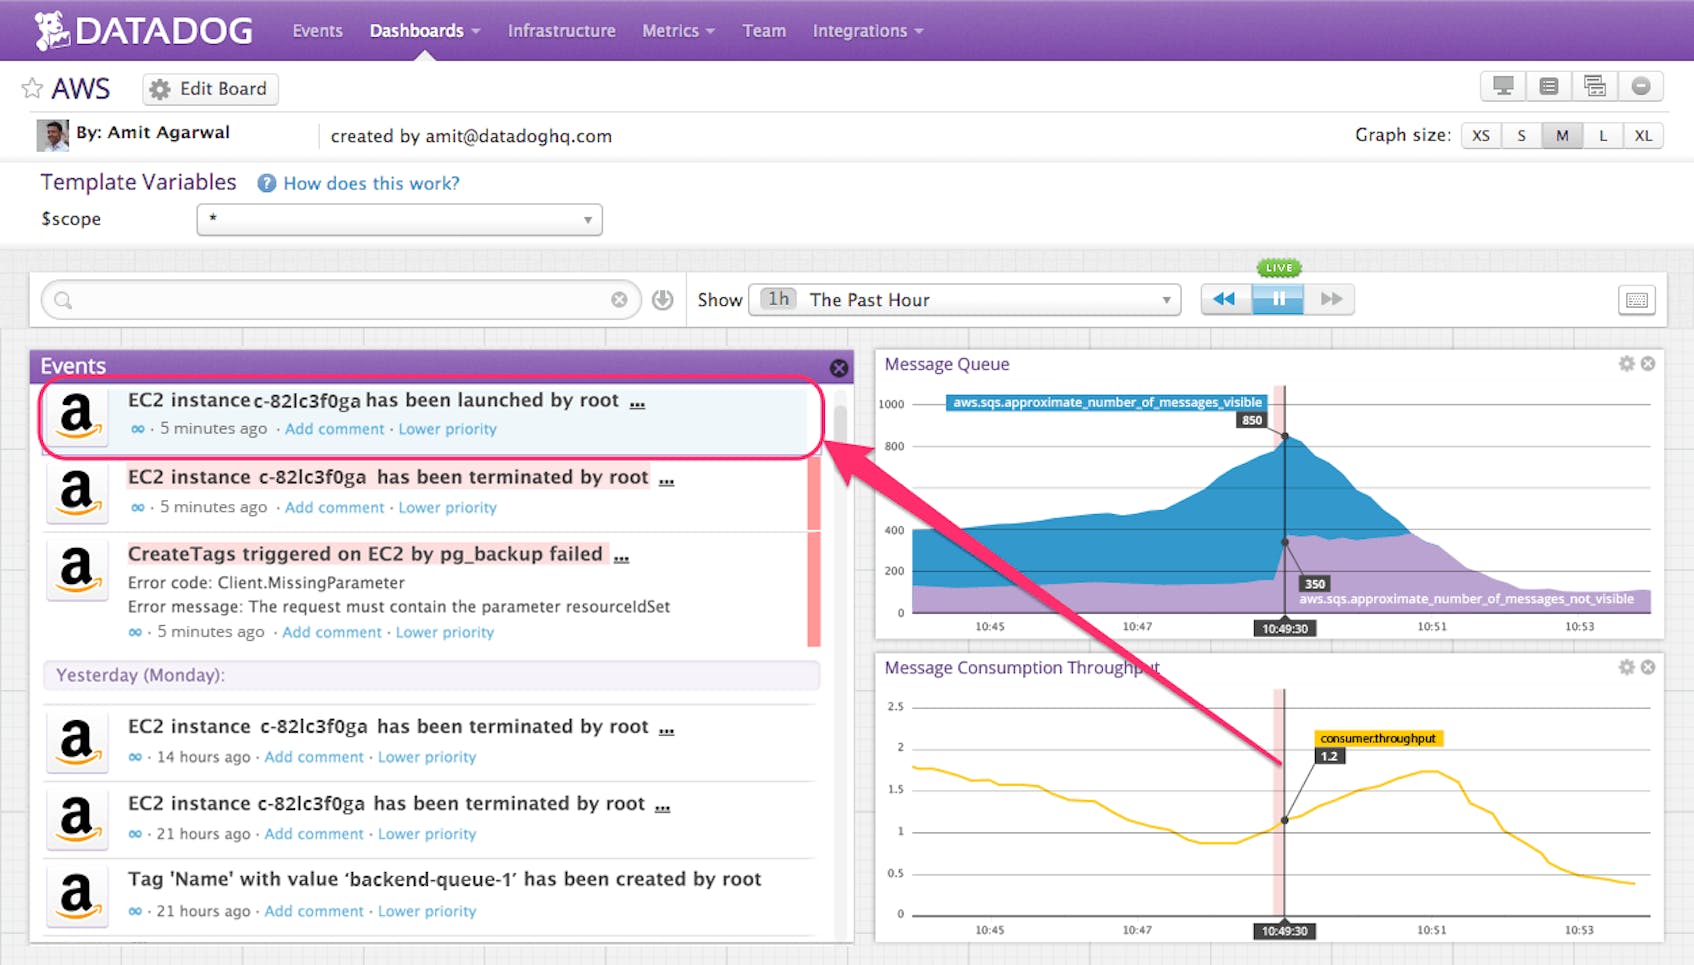This screenshot has width=1694, height=965.
Task: Click the list view icon
Action: [x=1549, y=87]
